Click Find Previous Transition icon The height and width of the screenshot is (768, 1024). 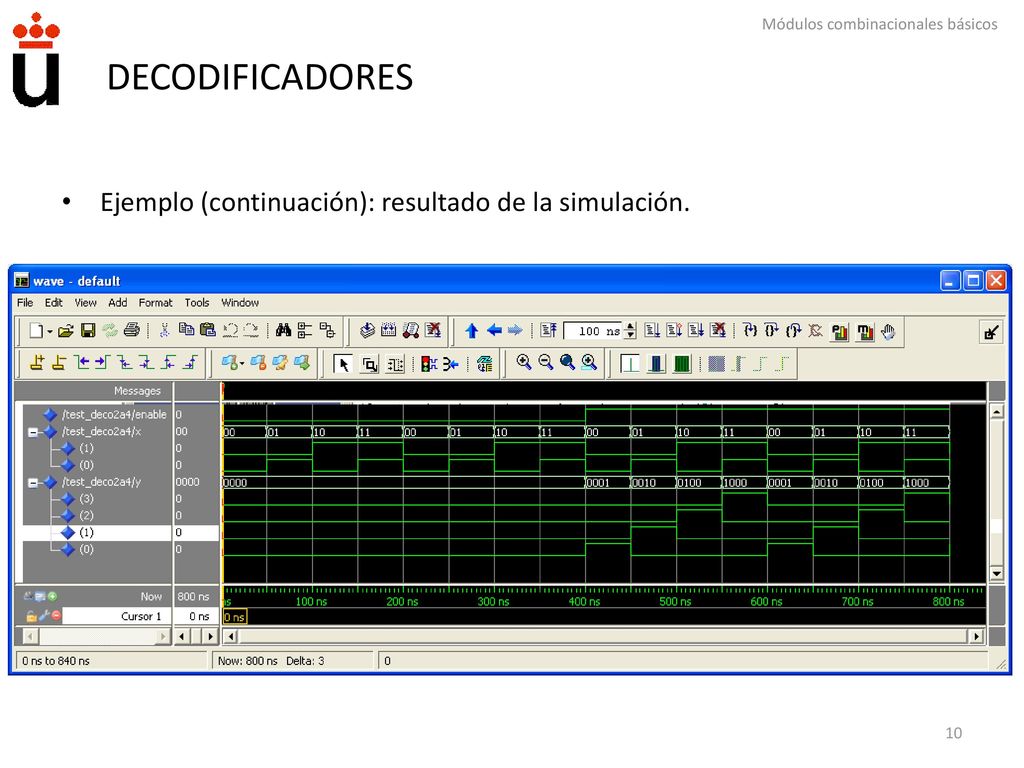point(82,362)
